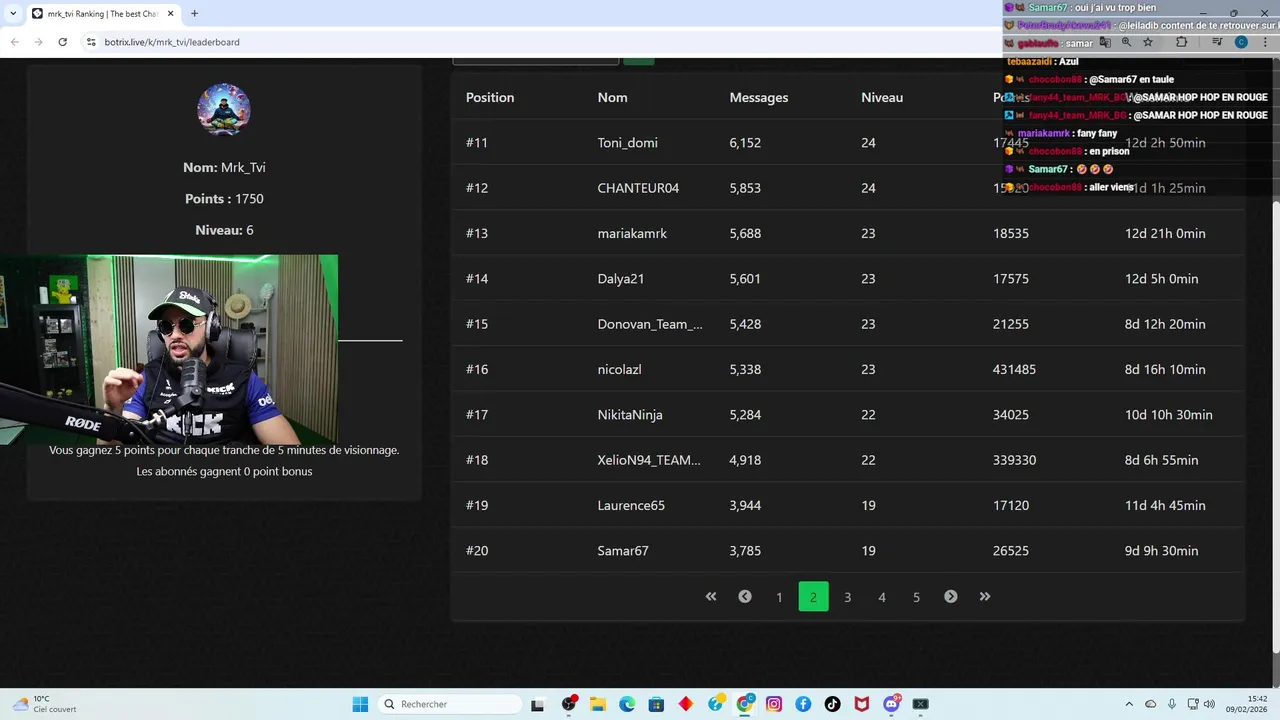
Task: Sort table by Niveau column header
Action: [882, 97]
